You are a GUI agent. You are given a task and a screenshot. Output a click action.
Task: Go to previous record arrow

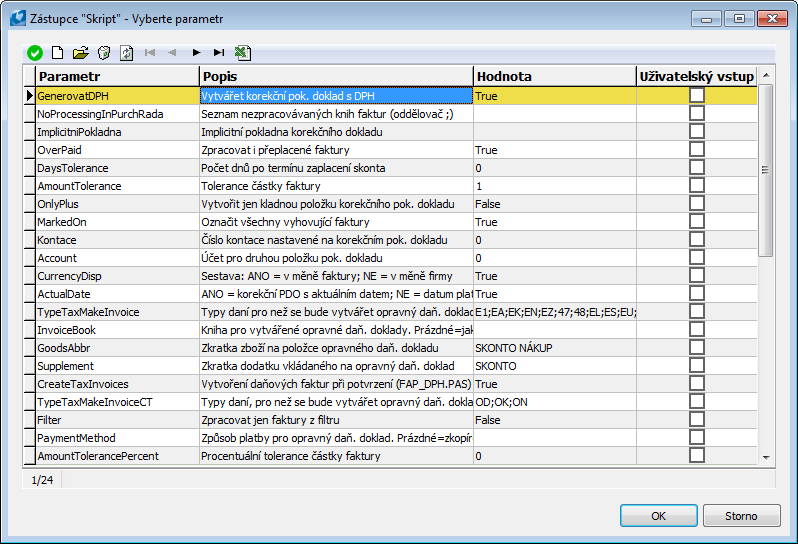coord(172,52)
